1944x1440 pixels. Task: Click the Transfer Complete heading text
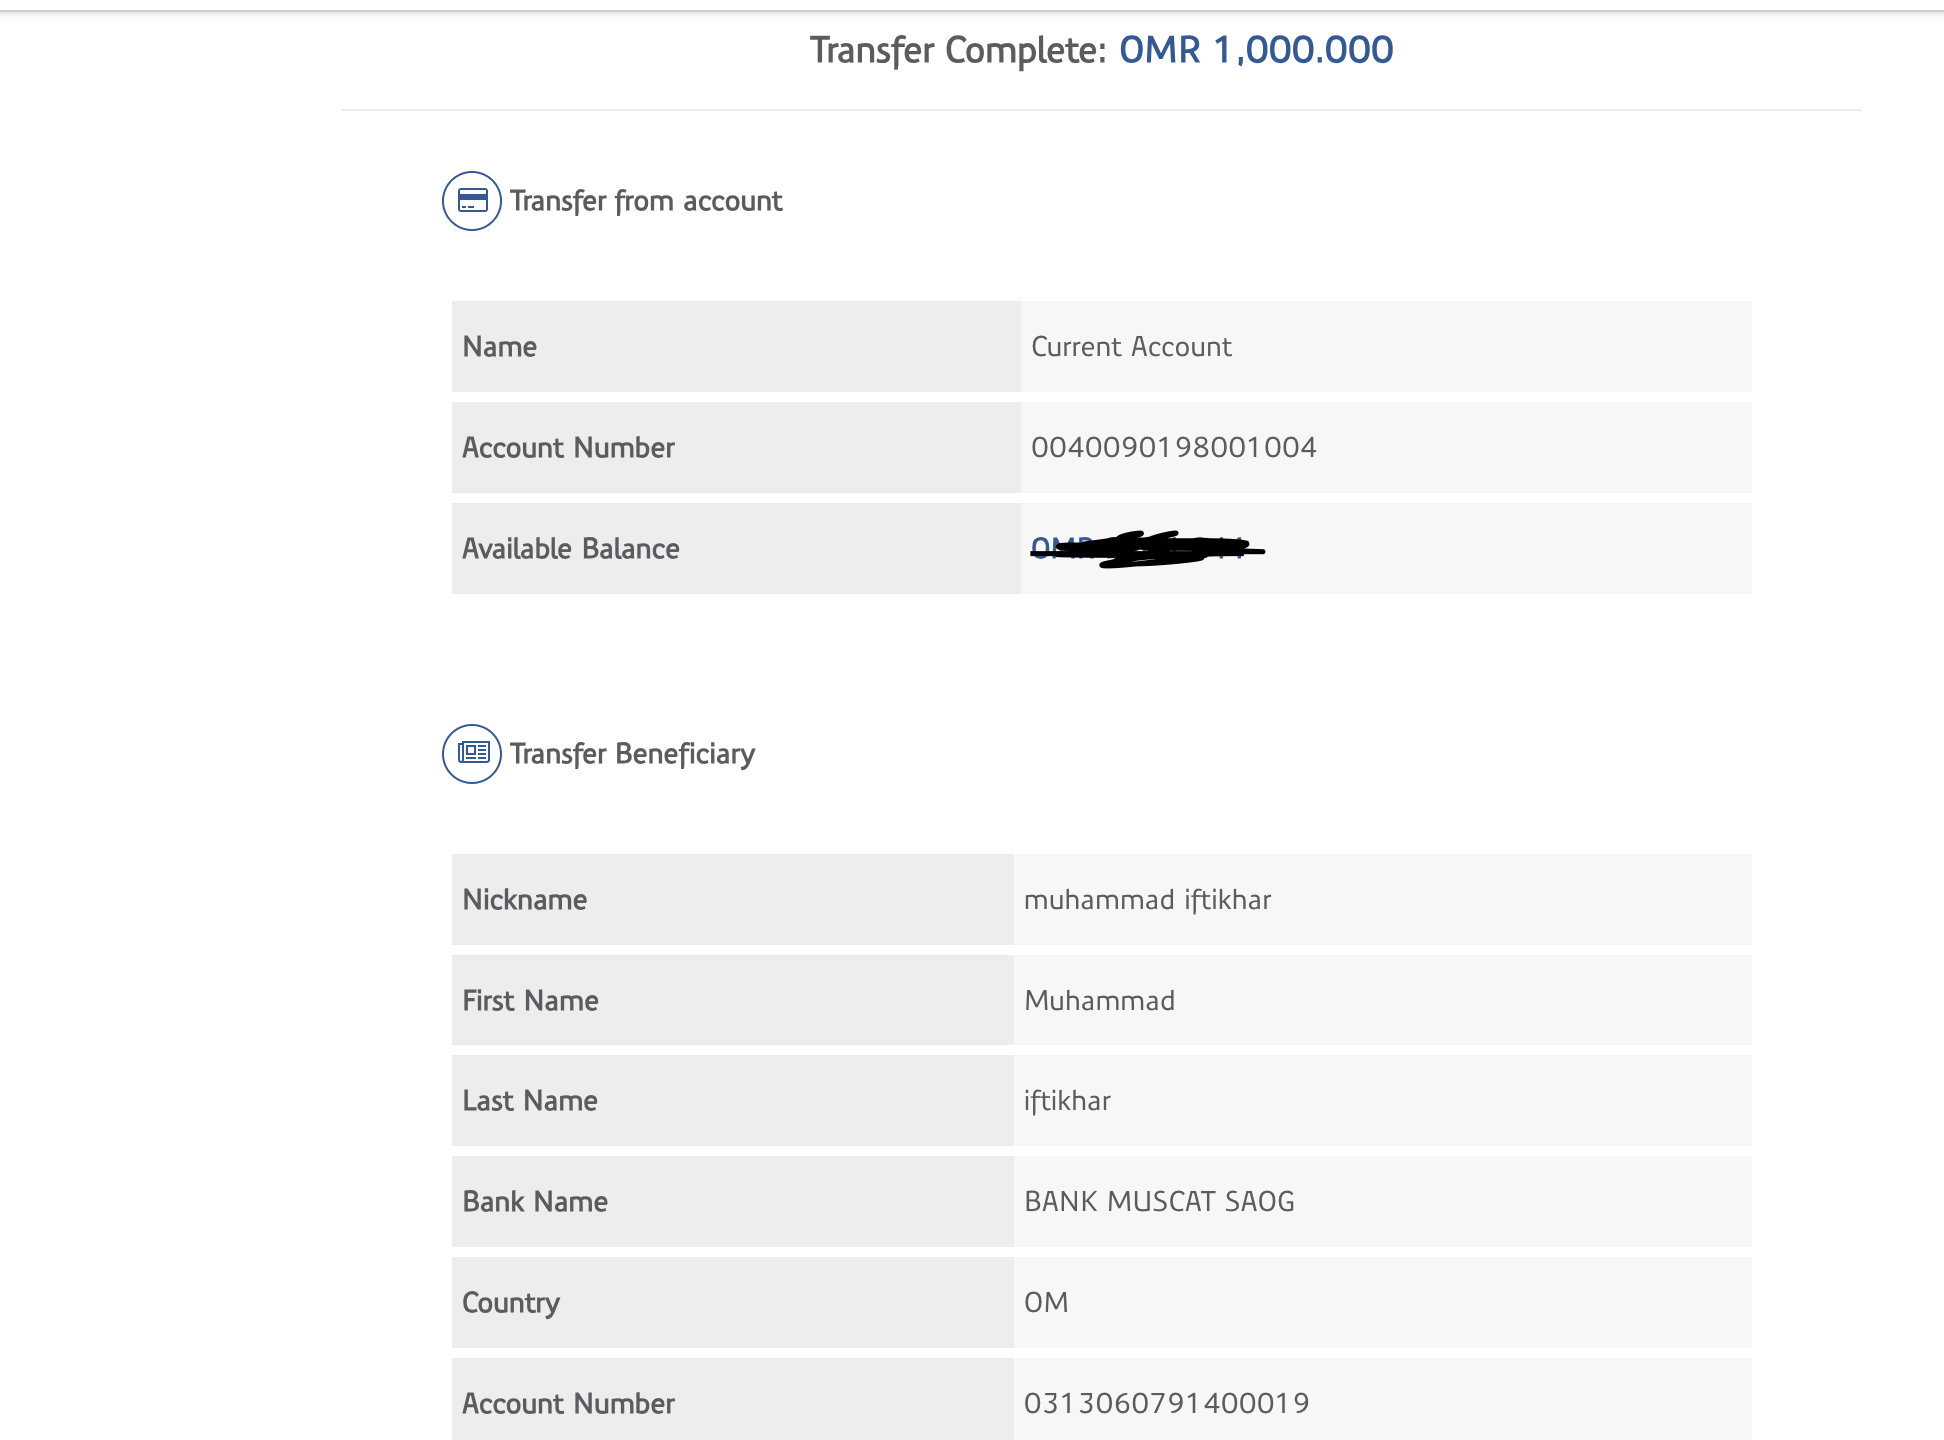pos(957,50)
